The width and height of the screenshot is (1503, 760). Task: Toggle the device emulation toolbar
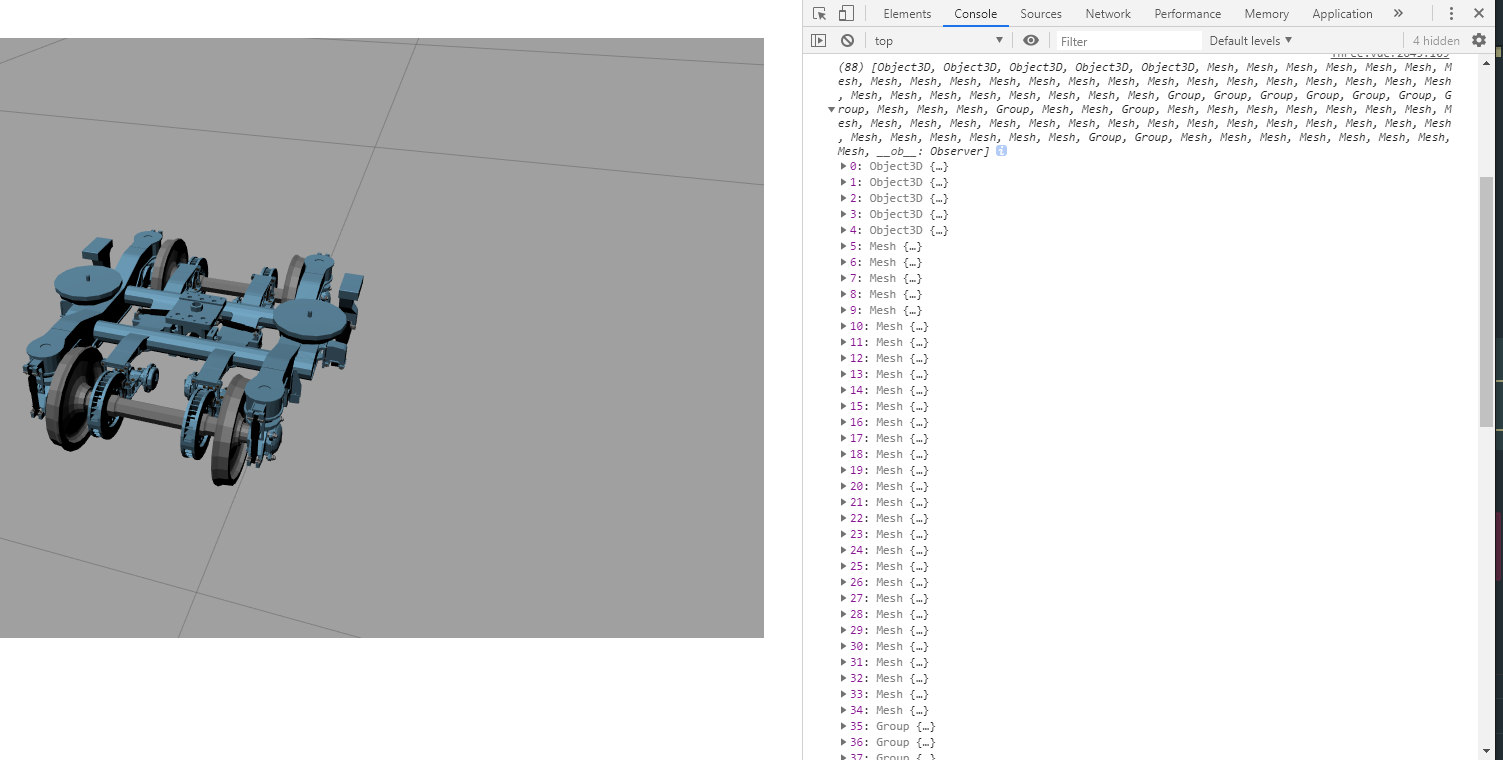pyautogui.click(x=845, y=13)
